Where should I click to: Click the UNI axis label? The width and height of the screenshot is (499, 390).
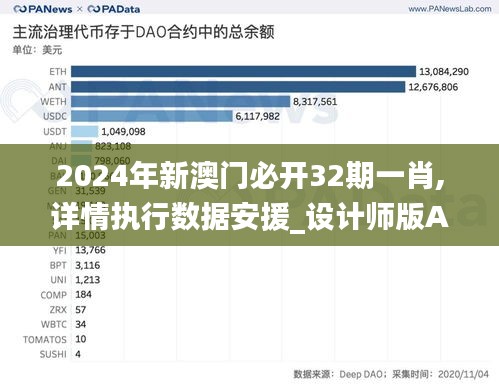[59, 280]
